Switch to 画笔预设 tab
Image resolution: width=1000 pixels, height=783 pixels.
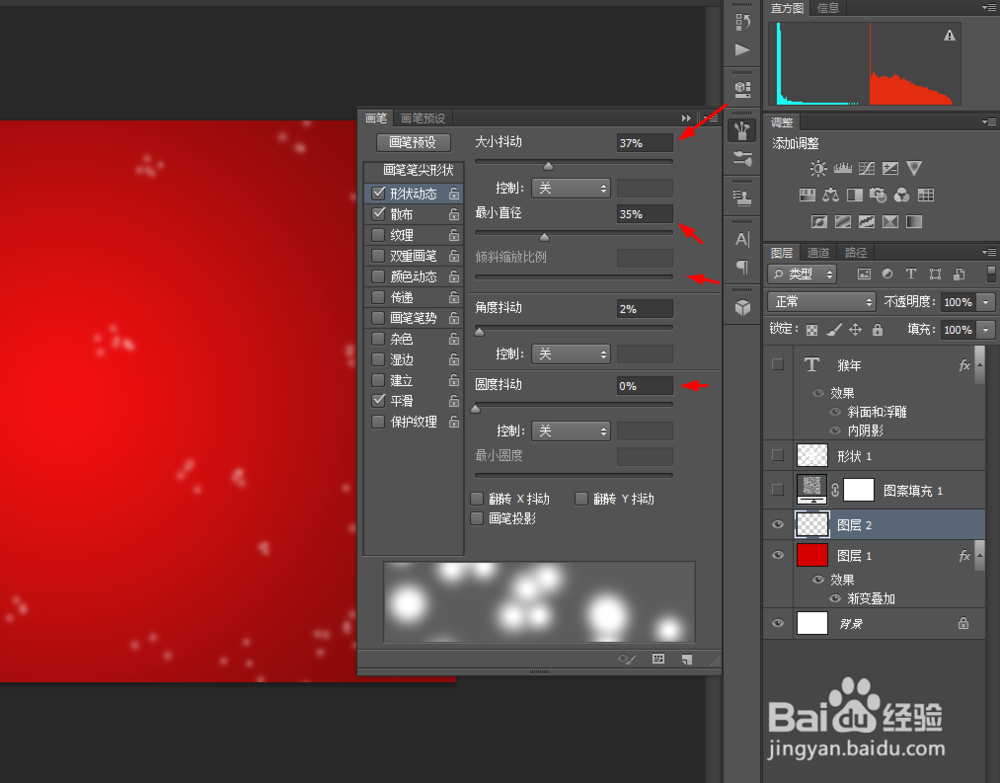tap(423, 118)
